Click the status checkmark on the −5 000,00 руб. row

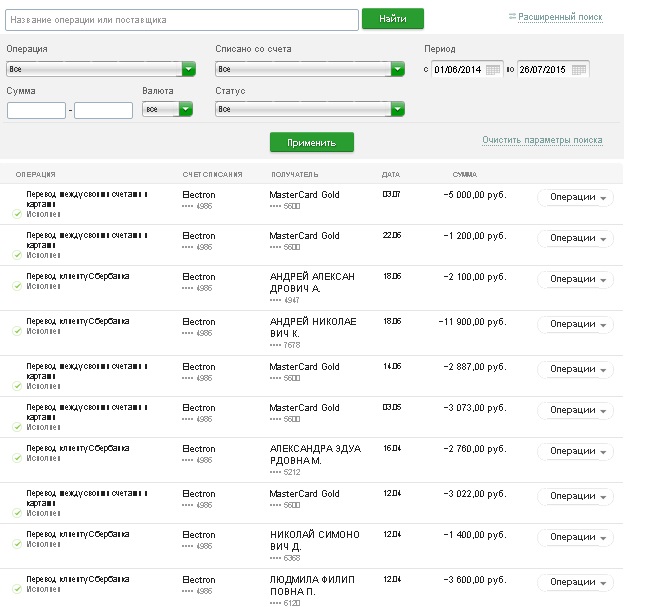17,214
